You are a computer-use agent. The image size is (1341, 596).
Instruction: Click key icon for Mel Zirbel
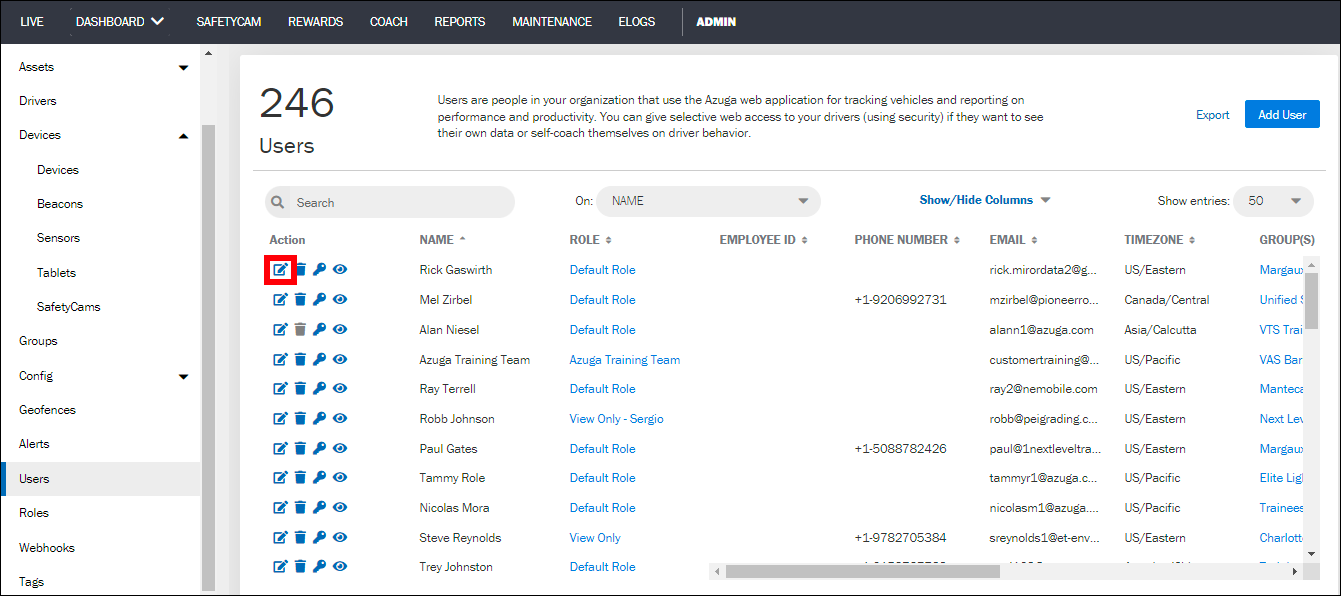point(319,300)
